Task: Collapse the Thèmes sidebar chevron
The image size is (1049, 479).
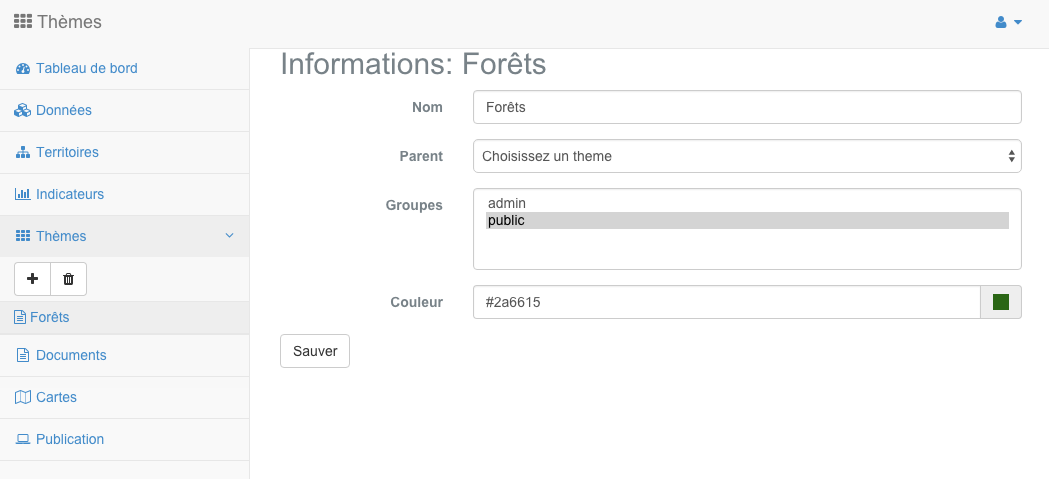Action: (x=229, y=235)
